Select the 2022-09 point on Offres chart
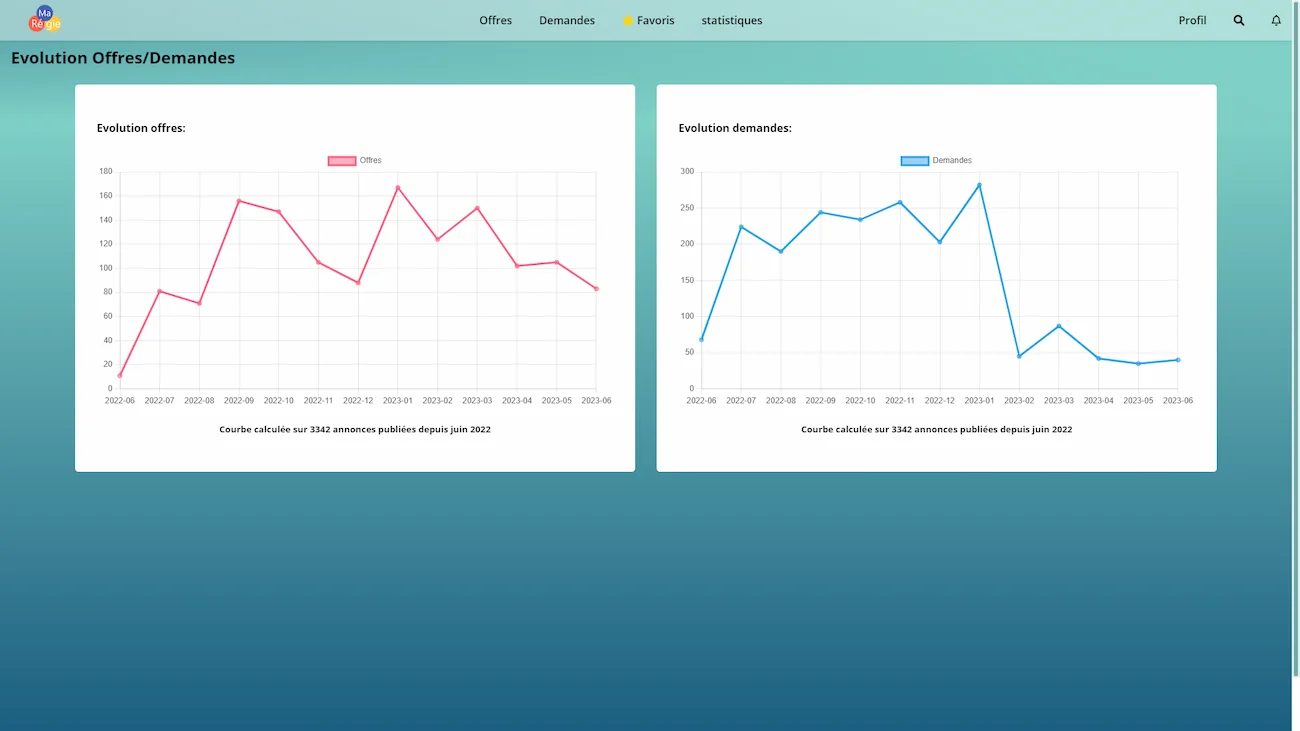This screenshot has height=731, width=1300. [239, 201]
